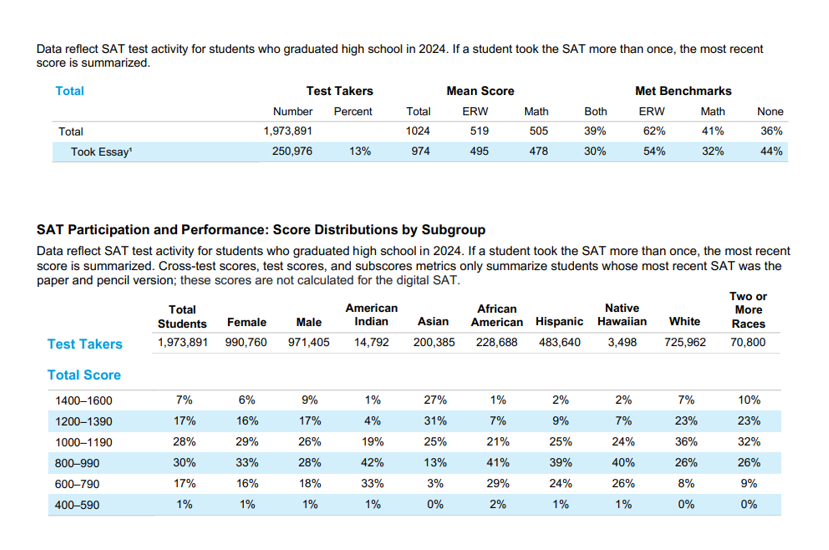Click the Two or More Races 10% in 1400–1600 row

[749, 400]
